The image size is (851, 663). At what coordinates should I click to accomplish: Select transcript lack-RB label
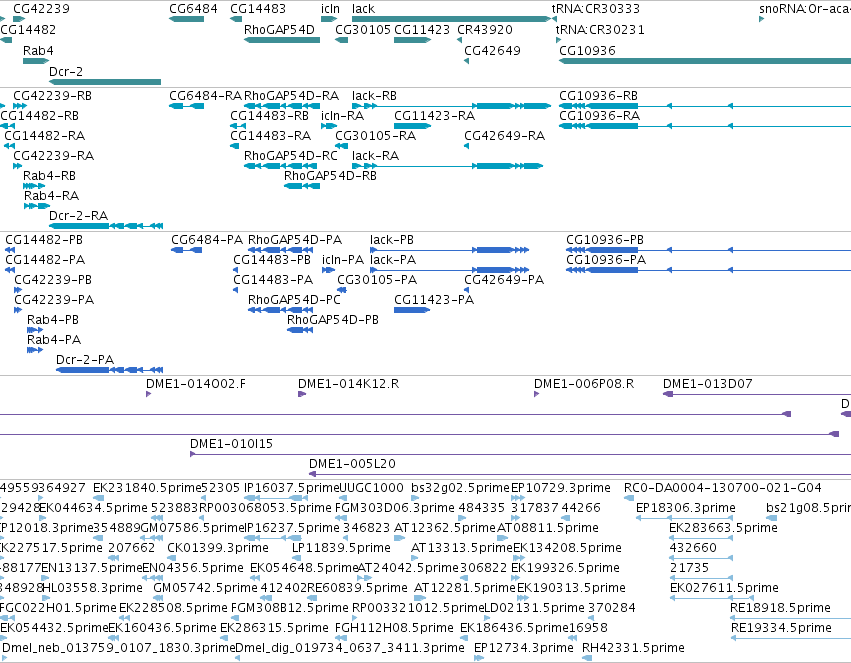374,95
